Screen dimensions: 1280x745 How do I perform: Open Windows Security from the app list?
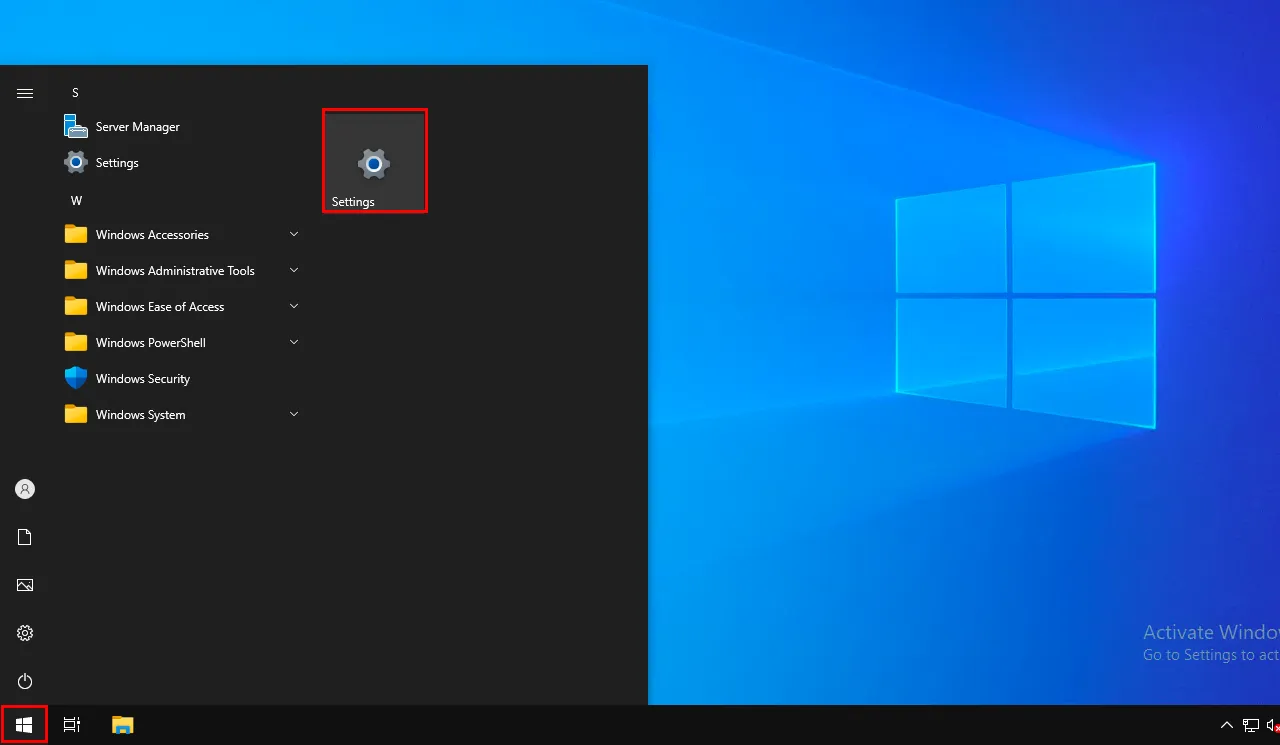point(142,379)
